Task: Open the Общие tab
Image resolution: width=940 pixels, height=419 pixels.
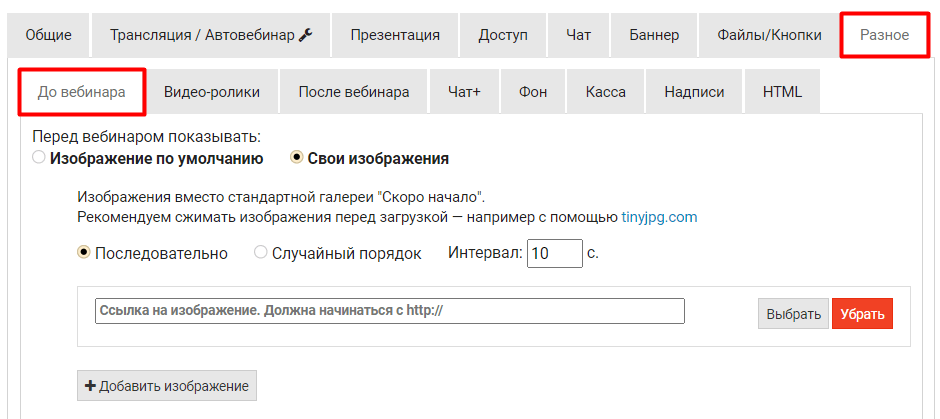Action: click(48, 35)
